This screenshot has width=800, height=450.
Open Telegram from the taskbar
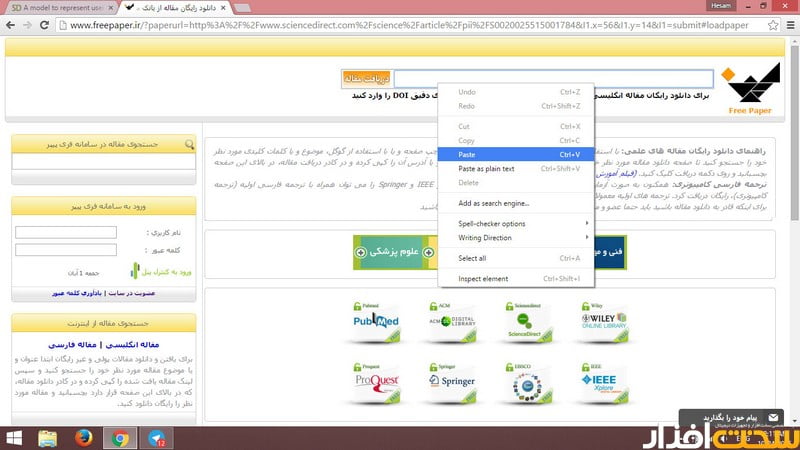(156, 438)
